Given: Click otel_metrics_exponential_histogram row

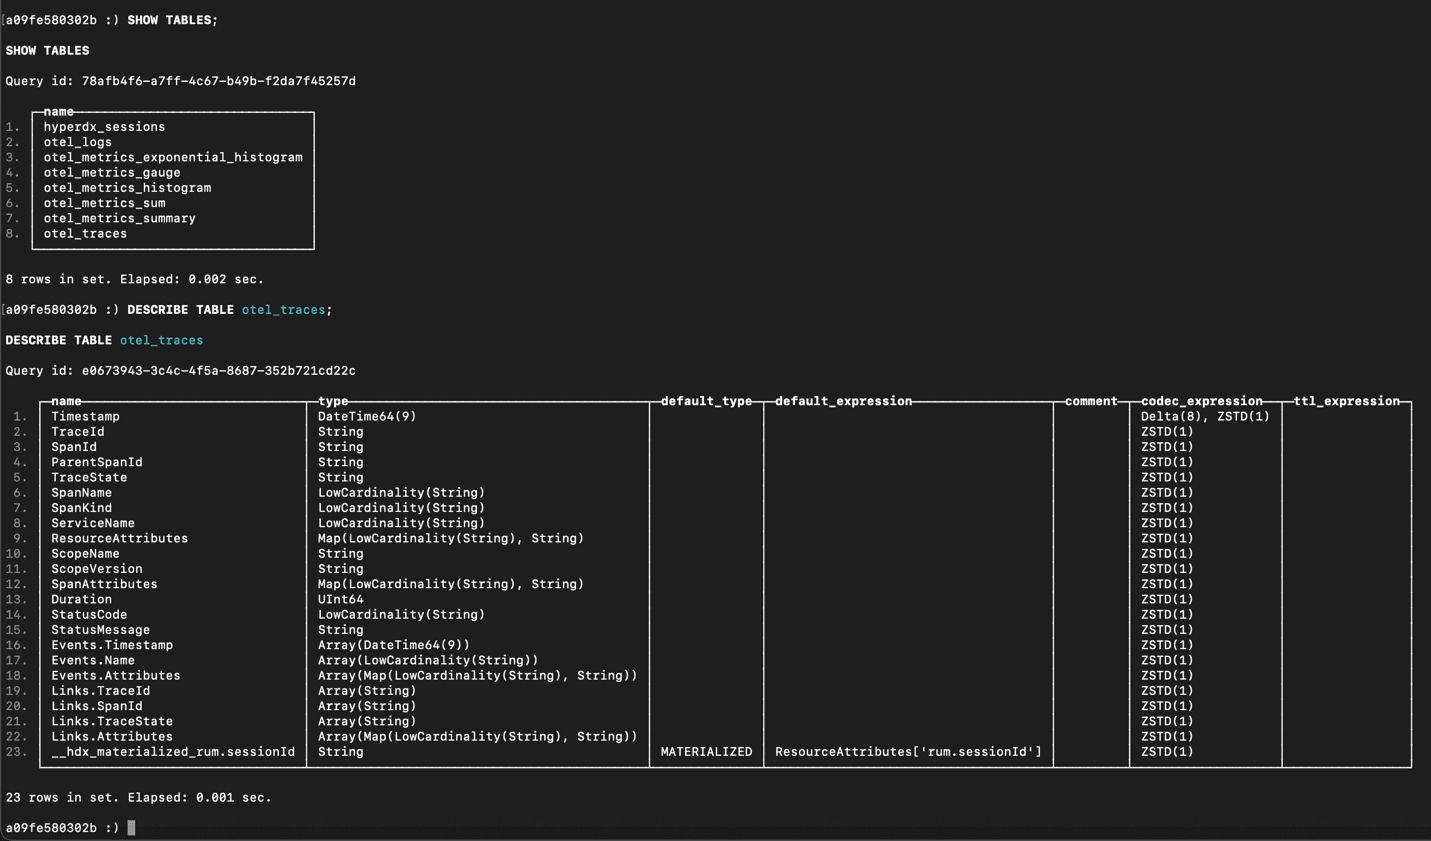Looking at the screenshot, I should (x=173, y=157).
